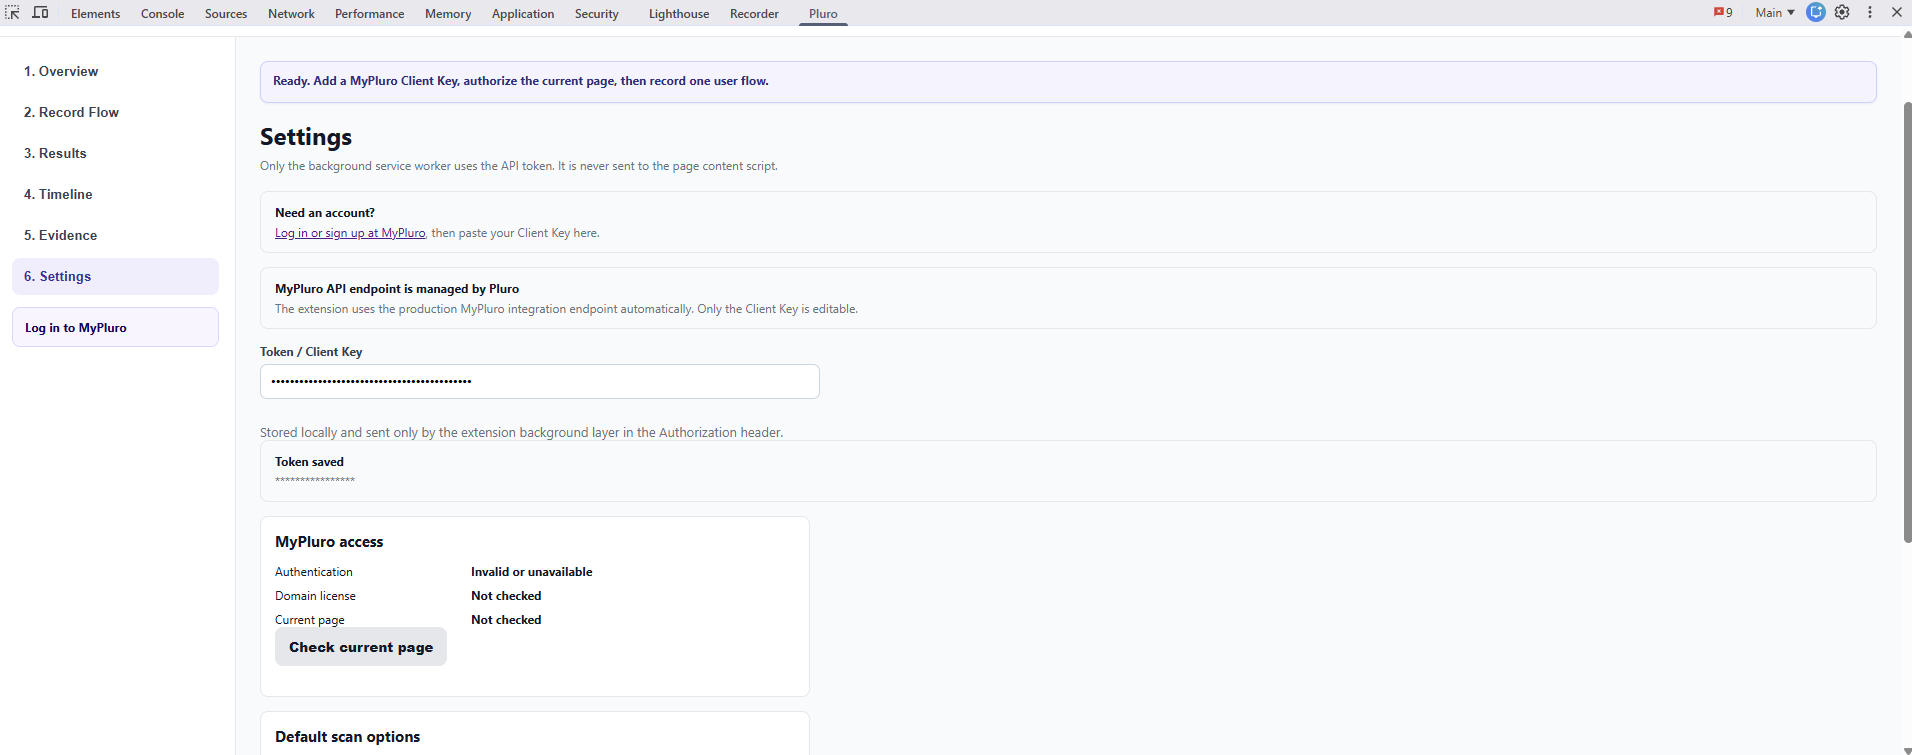Click the Invalid or unavailable authentication value

pos(532,572)
